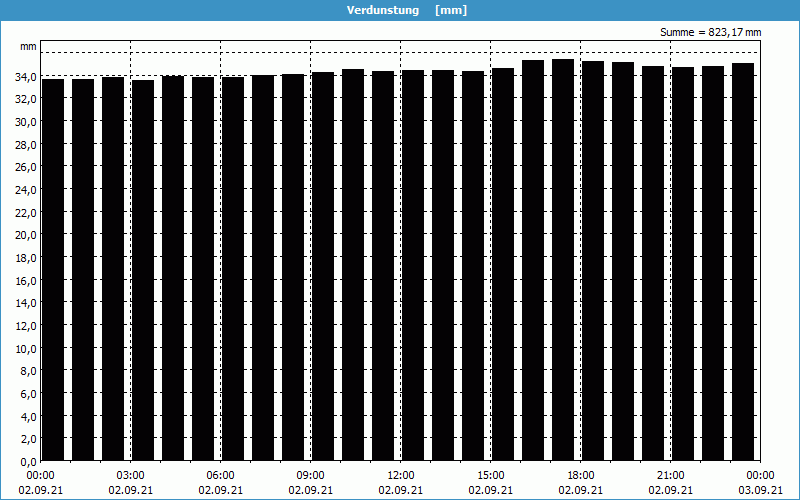Select the 20,0 y-axis label
Image resolution: width=800 pixels, height=500 pixels.
pos(26,235)
